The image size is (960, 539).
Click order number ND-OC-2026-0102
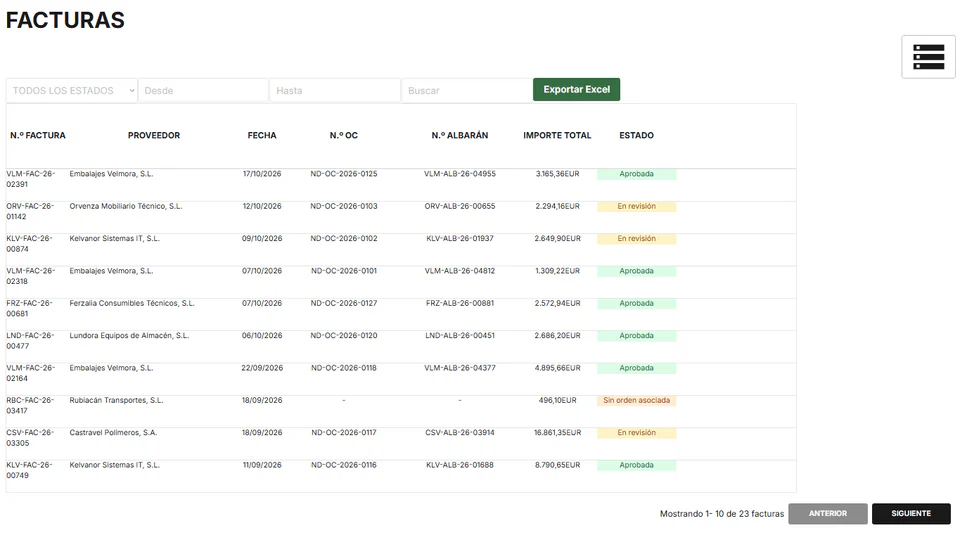[343, 239]
